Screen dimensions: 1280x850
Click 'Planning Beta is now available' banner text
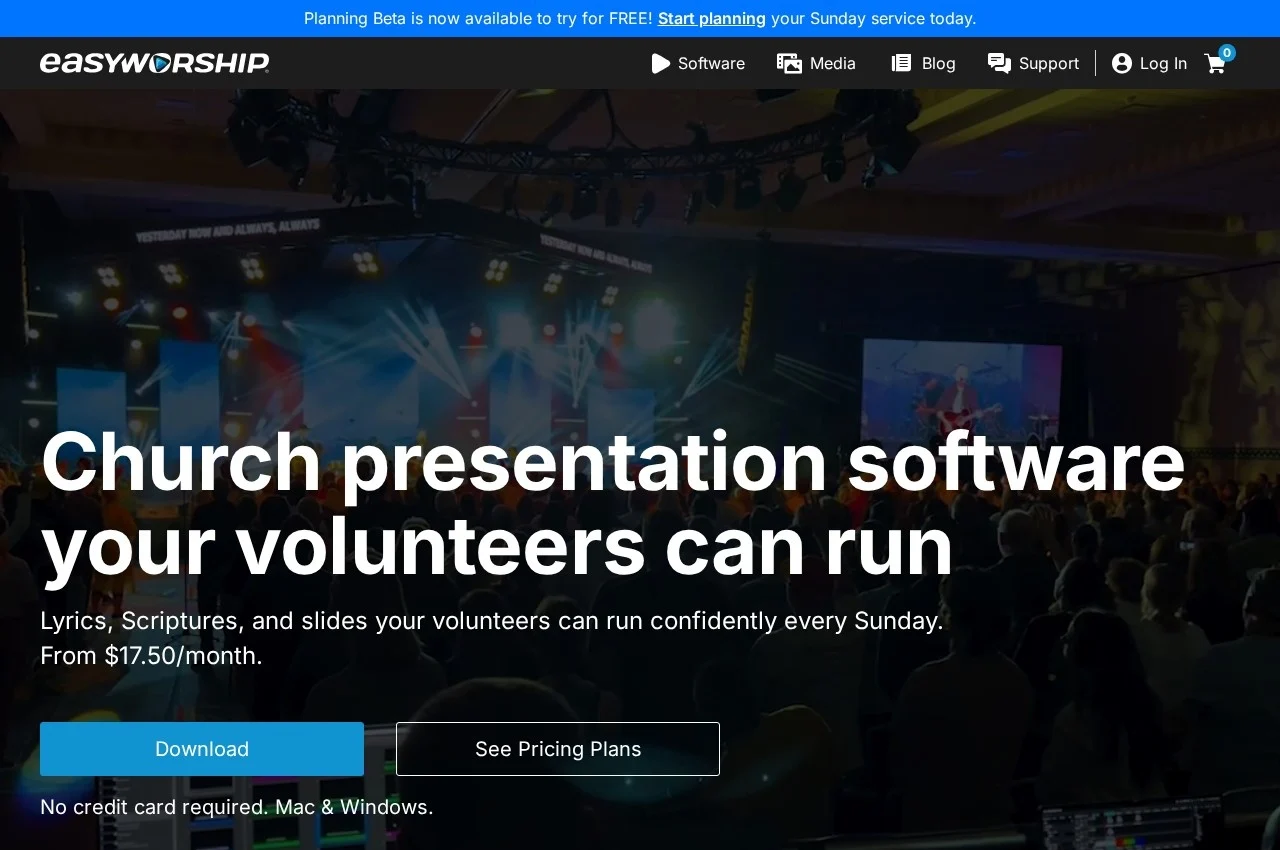click(x=478, y=18)
